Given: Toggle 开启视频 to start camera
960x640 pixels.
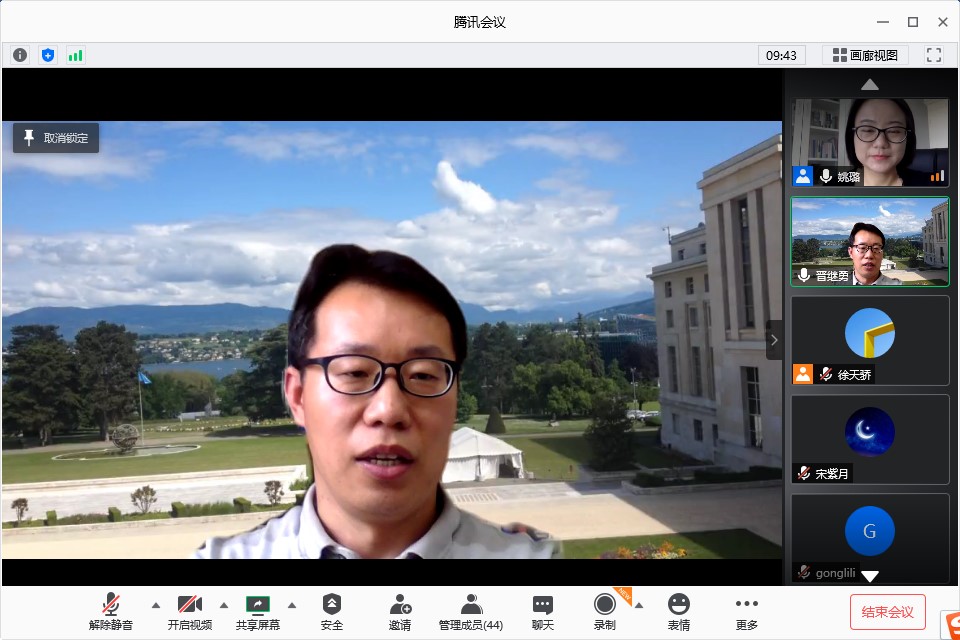Looking at the screenshot, I should tap(190, 612).
